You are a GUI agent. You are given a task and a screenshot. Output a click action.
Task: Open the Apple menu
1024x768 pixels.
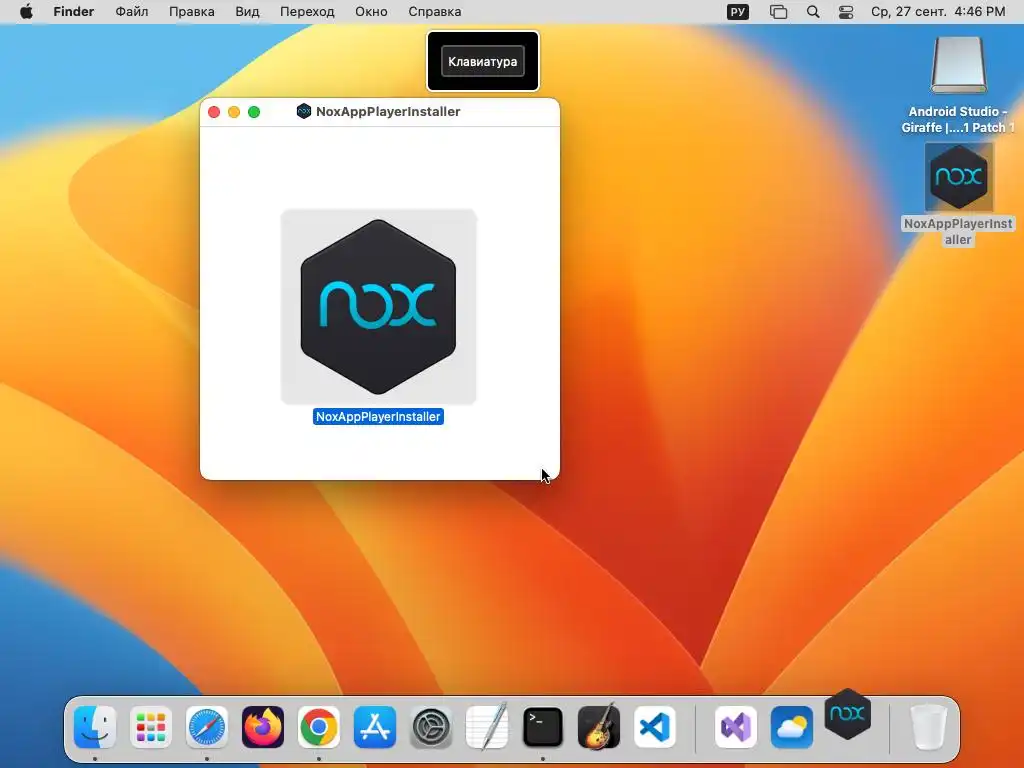(26, 12)
